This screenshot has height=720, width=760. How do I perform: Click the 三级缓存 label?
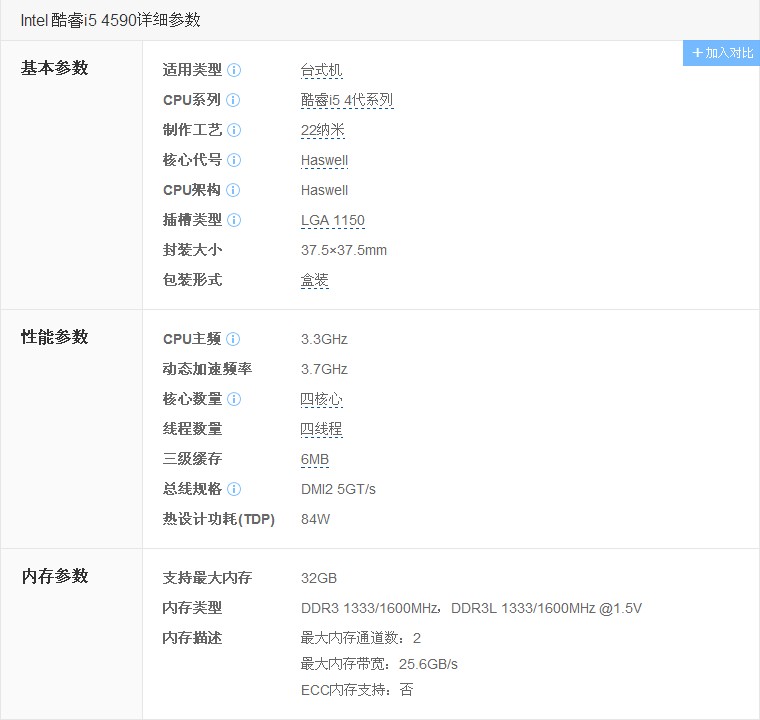192,459
